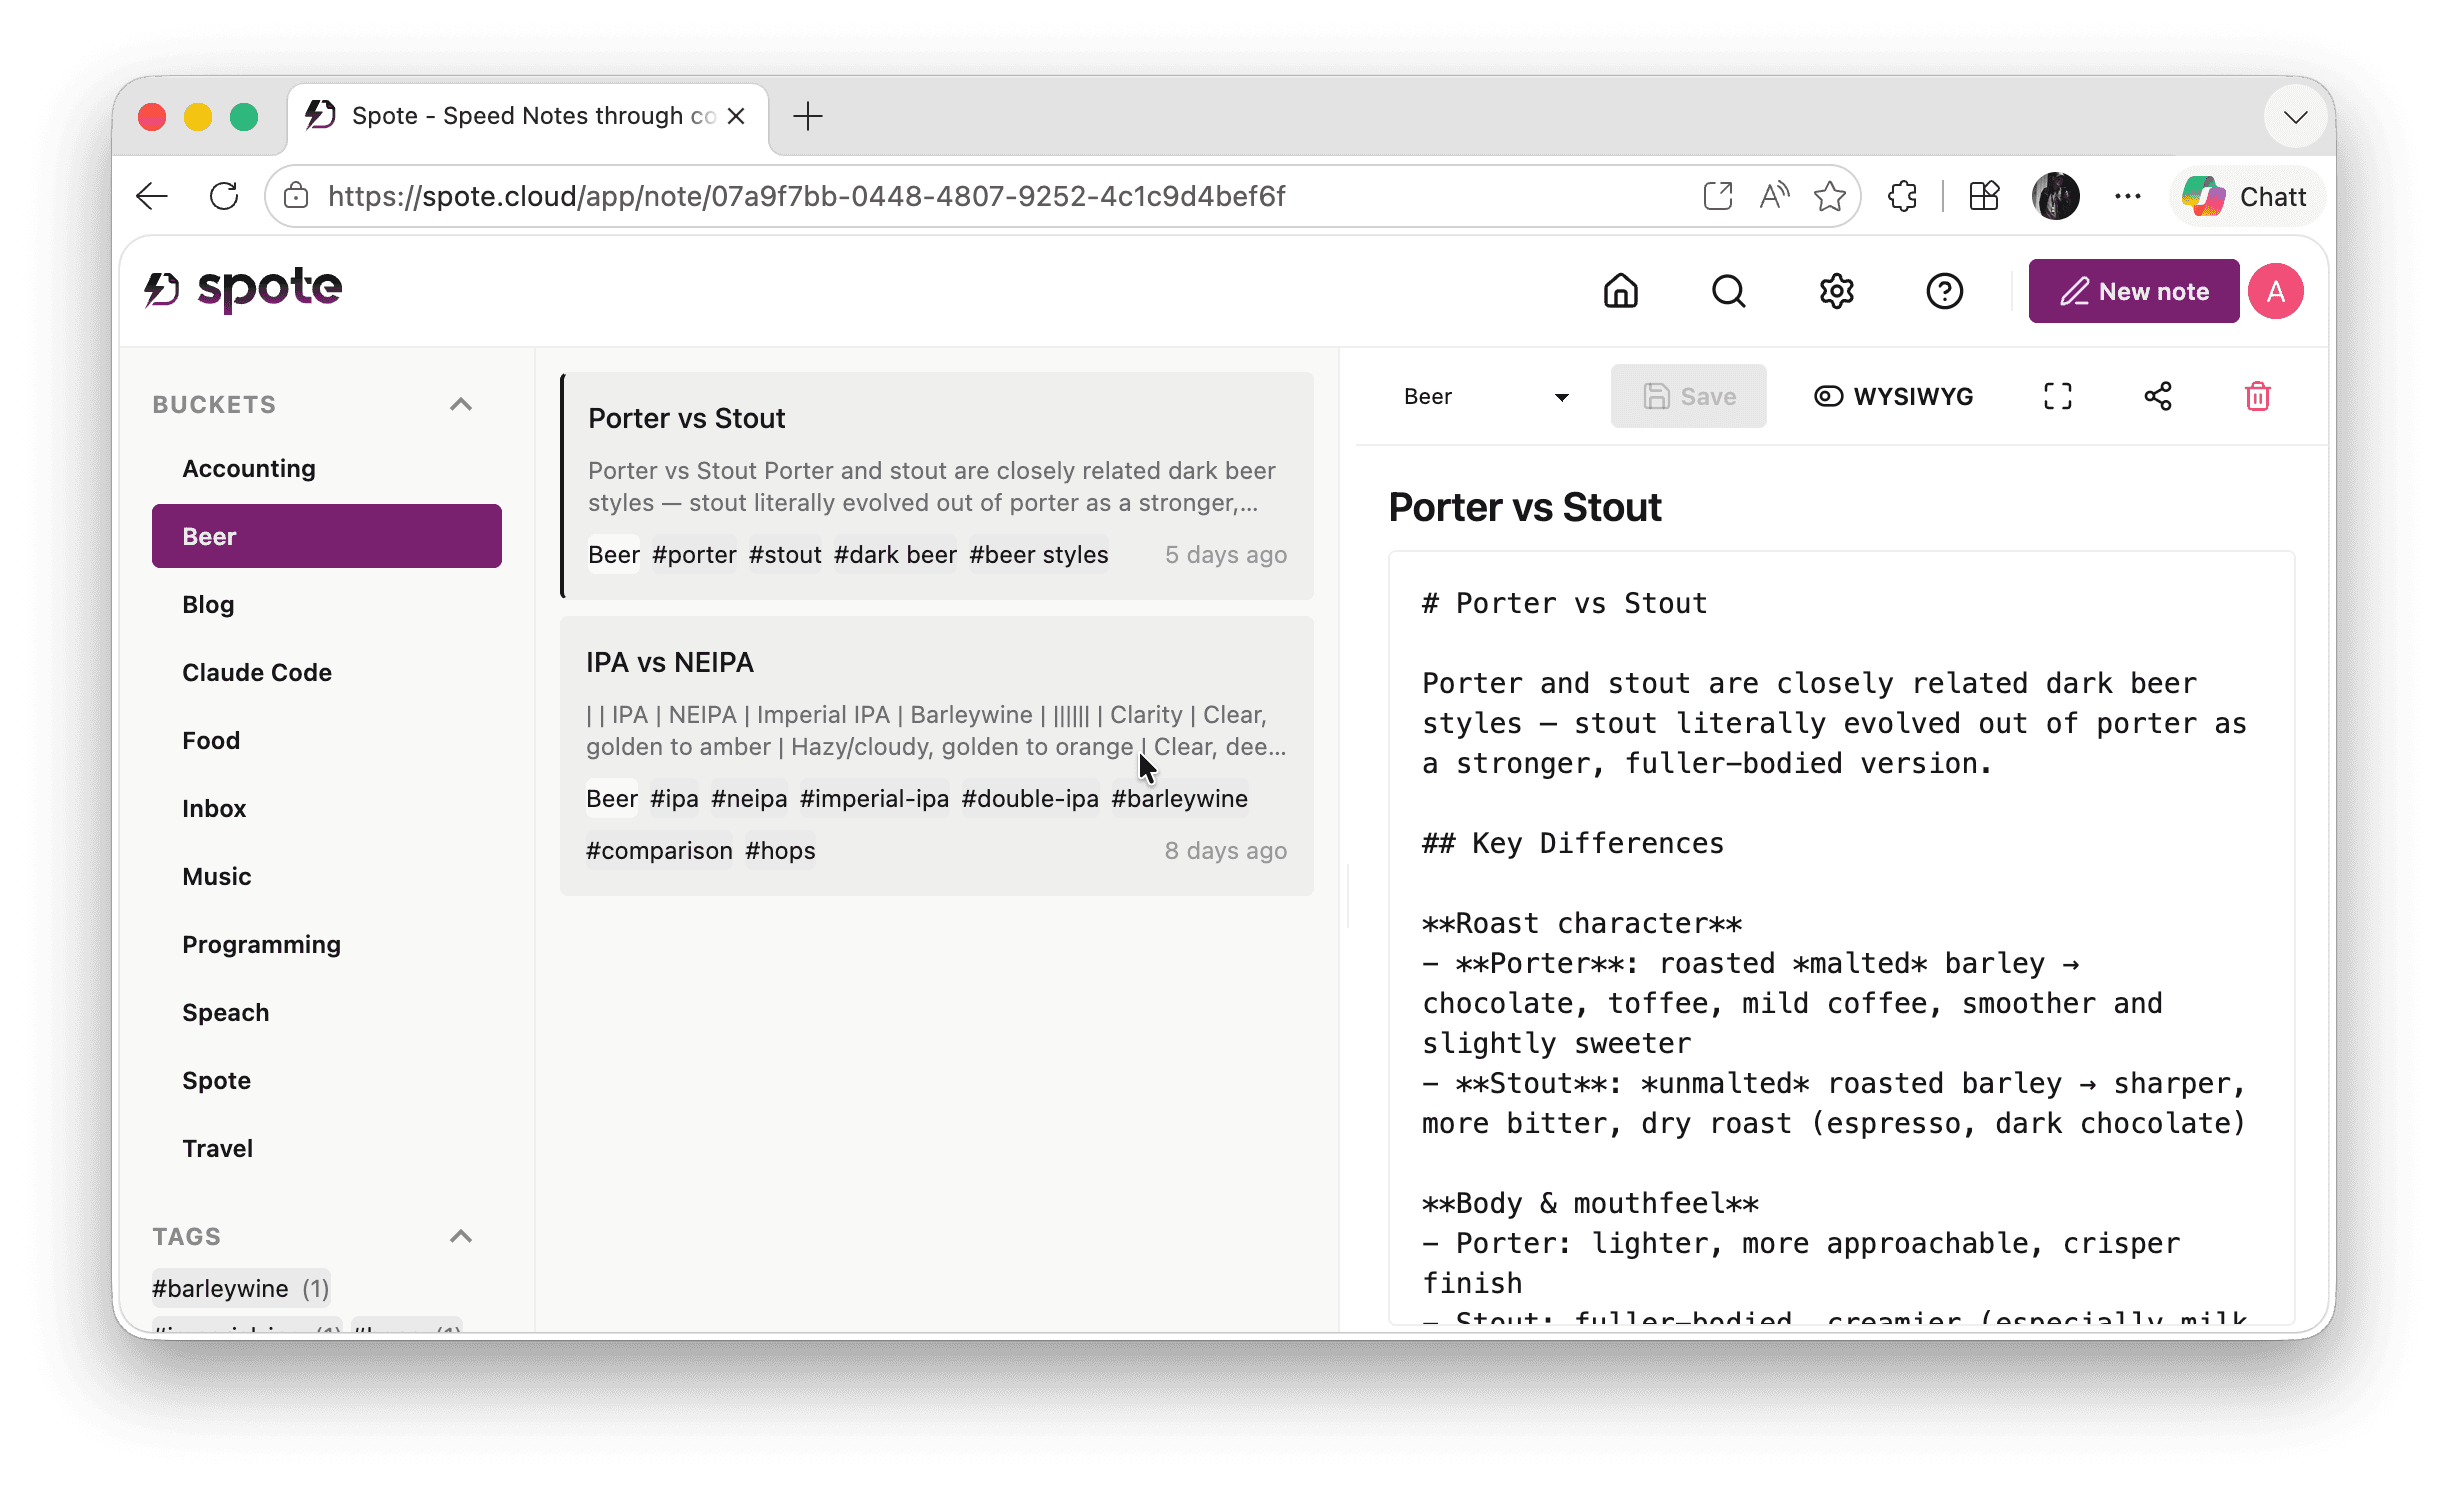Select the Beer bucket in the sidebar
Viewport: 2448px width, 1488px height.
(x=326, y=536)
